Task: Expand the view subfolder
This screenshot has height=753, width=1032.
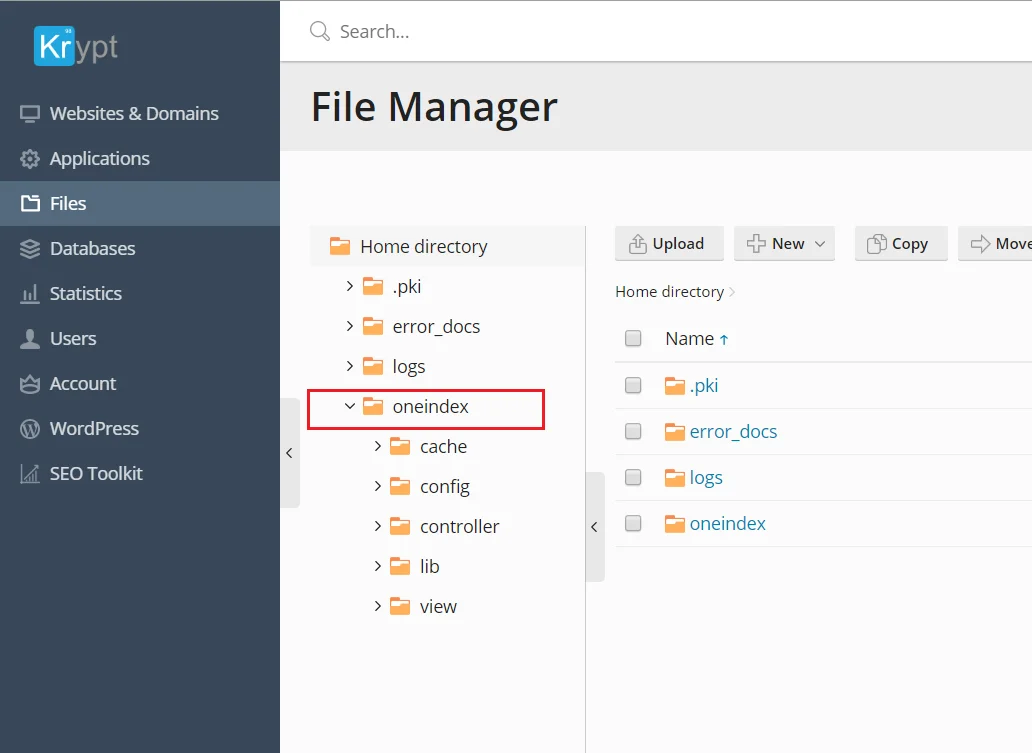Action: 378,606
